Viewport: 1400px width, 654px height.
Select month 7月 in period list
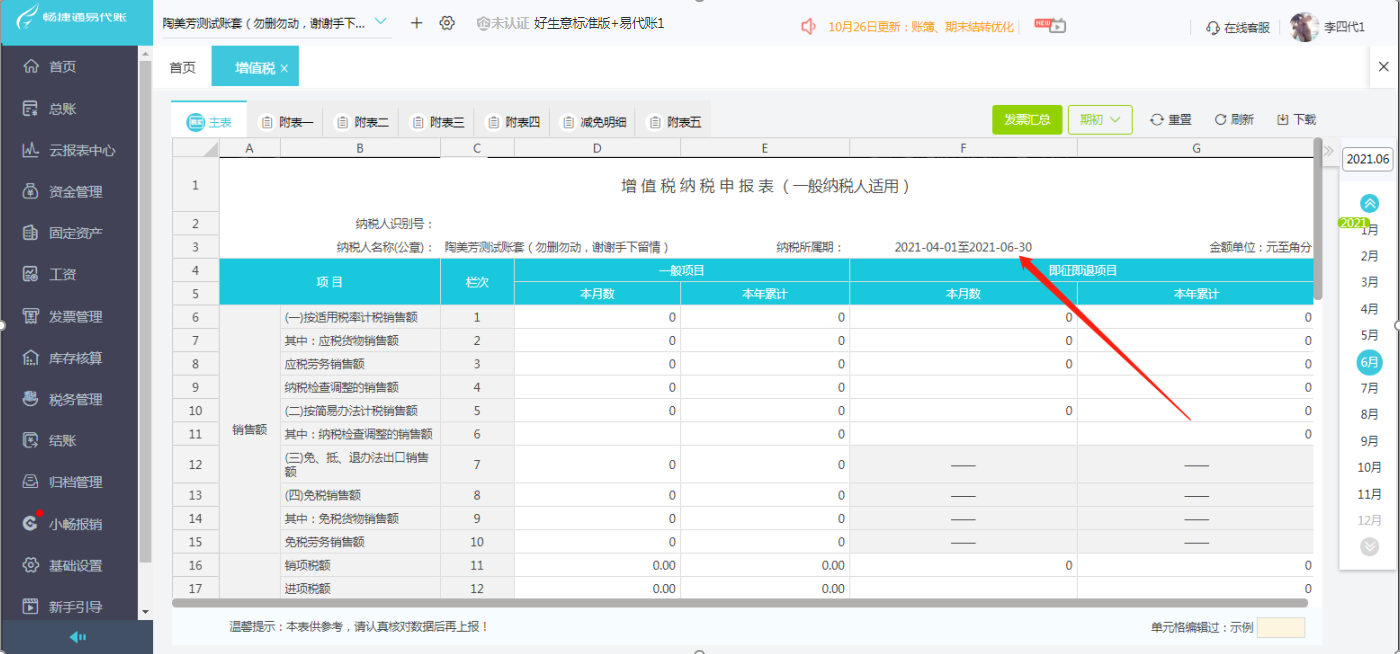pyautogui.click(x=1370, y=388)
